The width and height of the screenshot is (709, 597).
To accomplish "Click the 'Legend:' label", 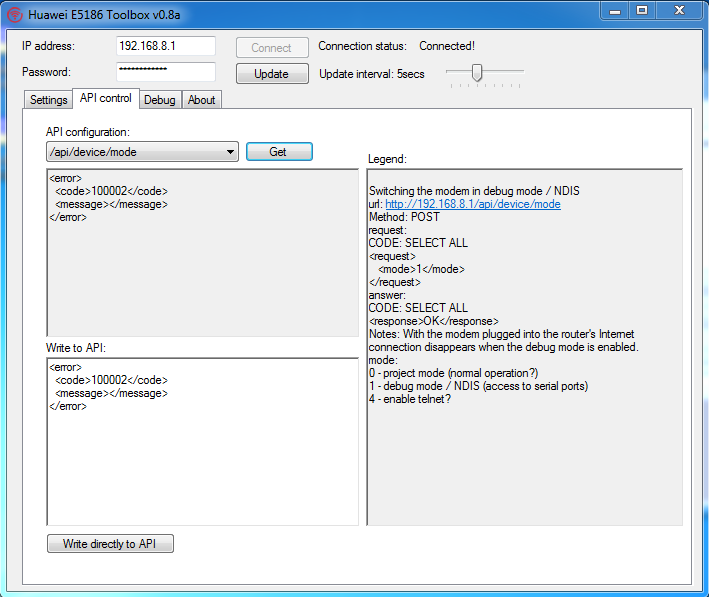I will pos(388,159).
